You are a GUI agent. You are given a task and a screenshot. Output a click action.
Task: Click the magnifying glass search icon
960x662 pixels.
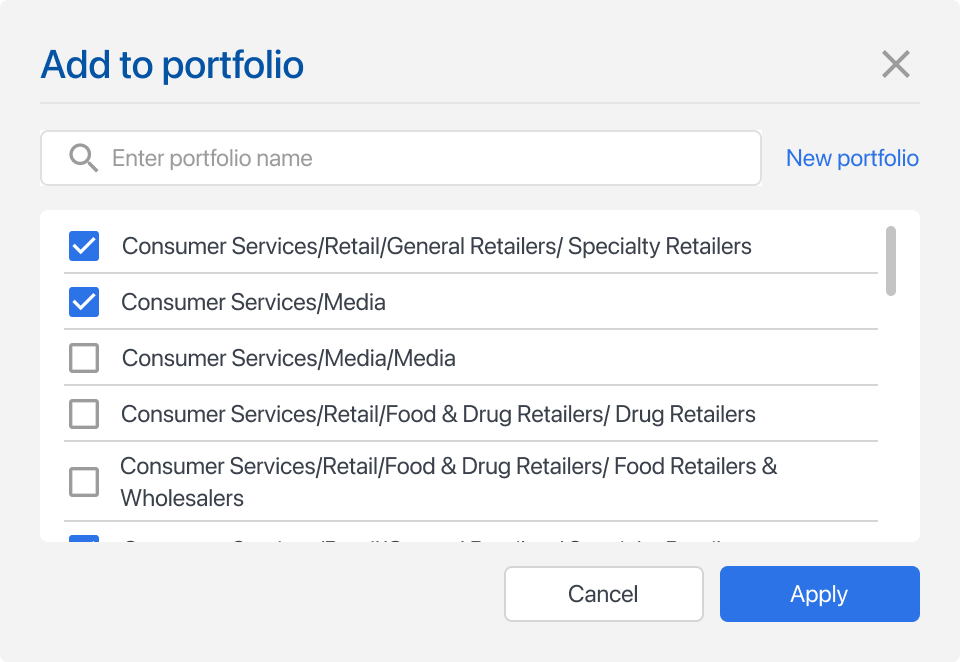click(84, 158)
